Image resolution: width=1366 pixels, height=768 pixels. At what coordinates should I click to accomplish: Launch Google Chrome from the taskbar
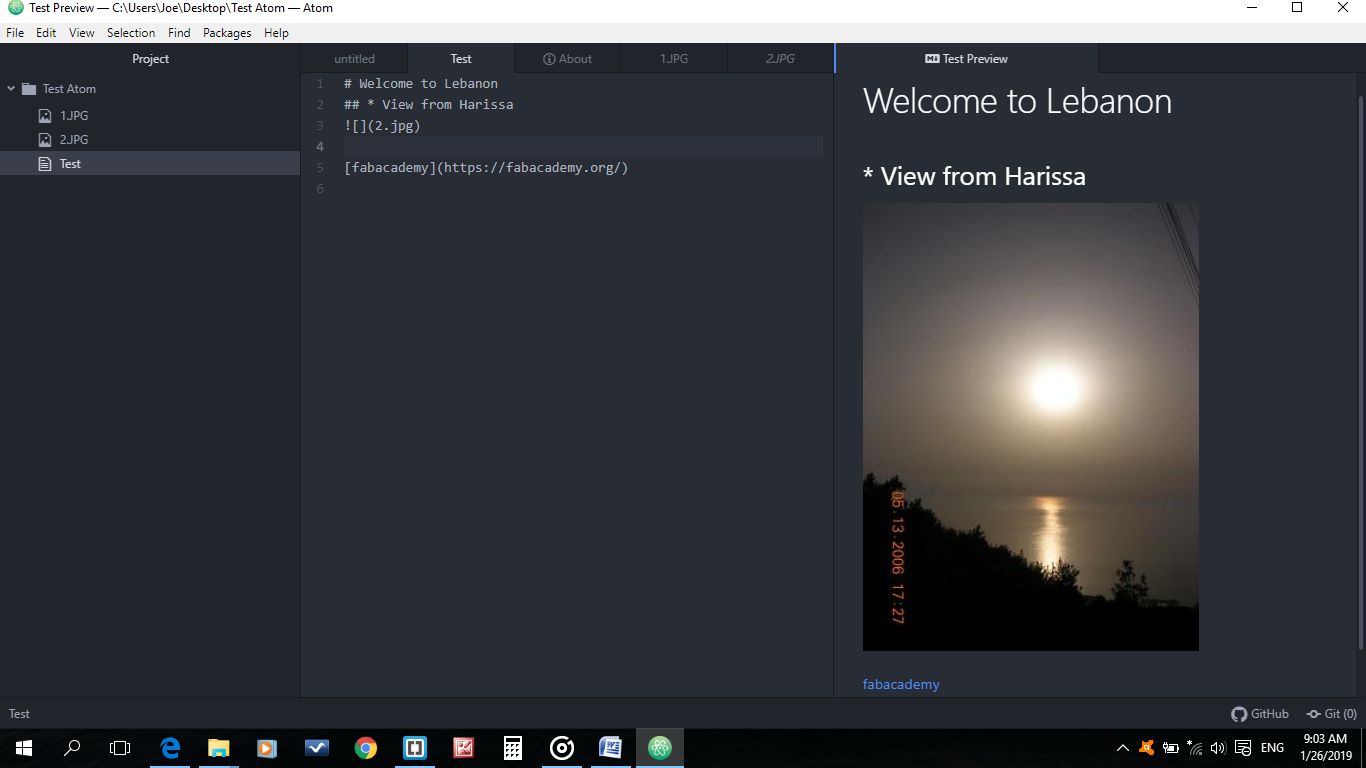pyautogui.click(x=366, y=747)
